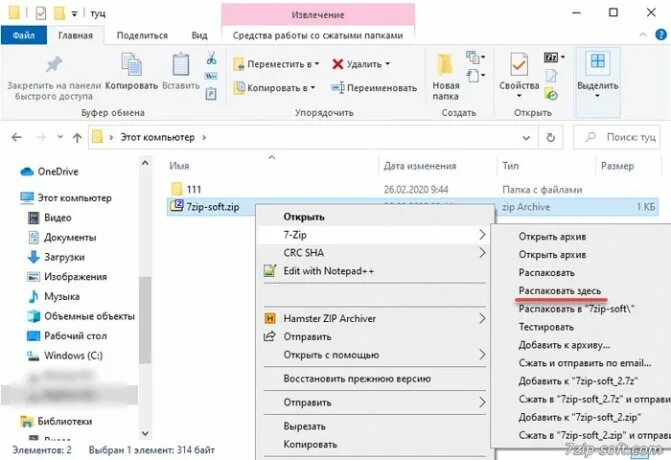671x460 pixels.
Task: Open the CRC SHA submenu
Action: coord(375,253)
